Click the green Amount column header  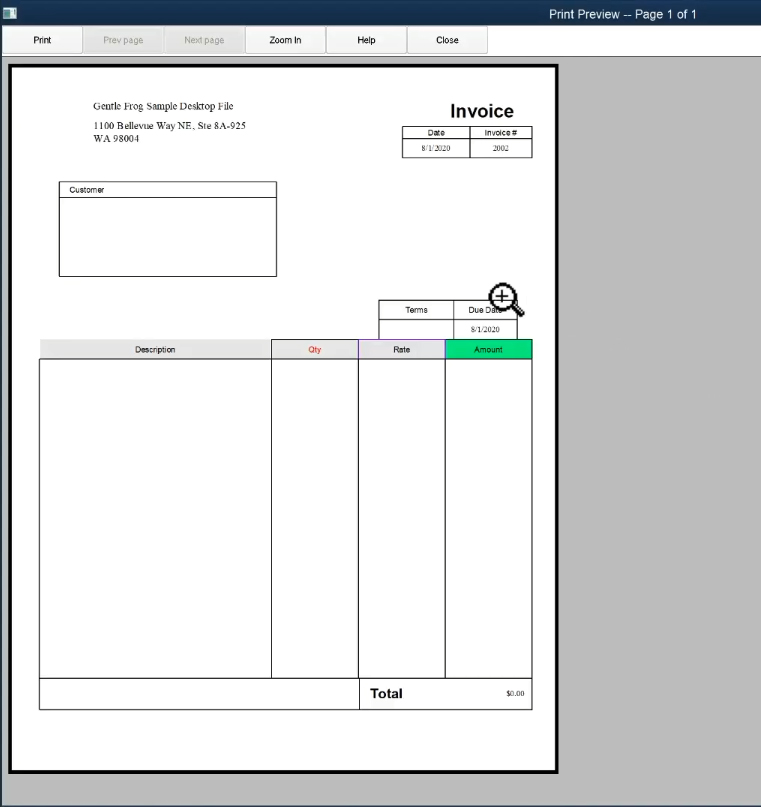[488, 349]
